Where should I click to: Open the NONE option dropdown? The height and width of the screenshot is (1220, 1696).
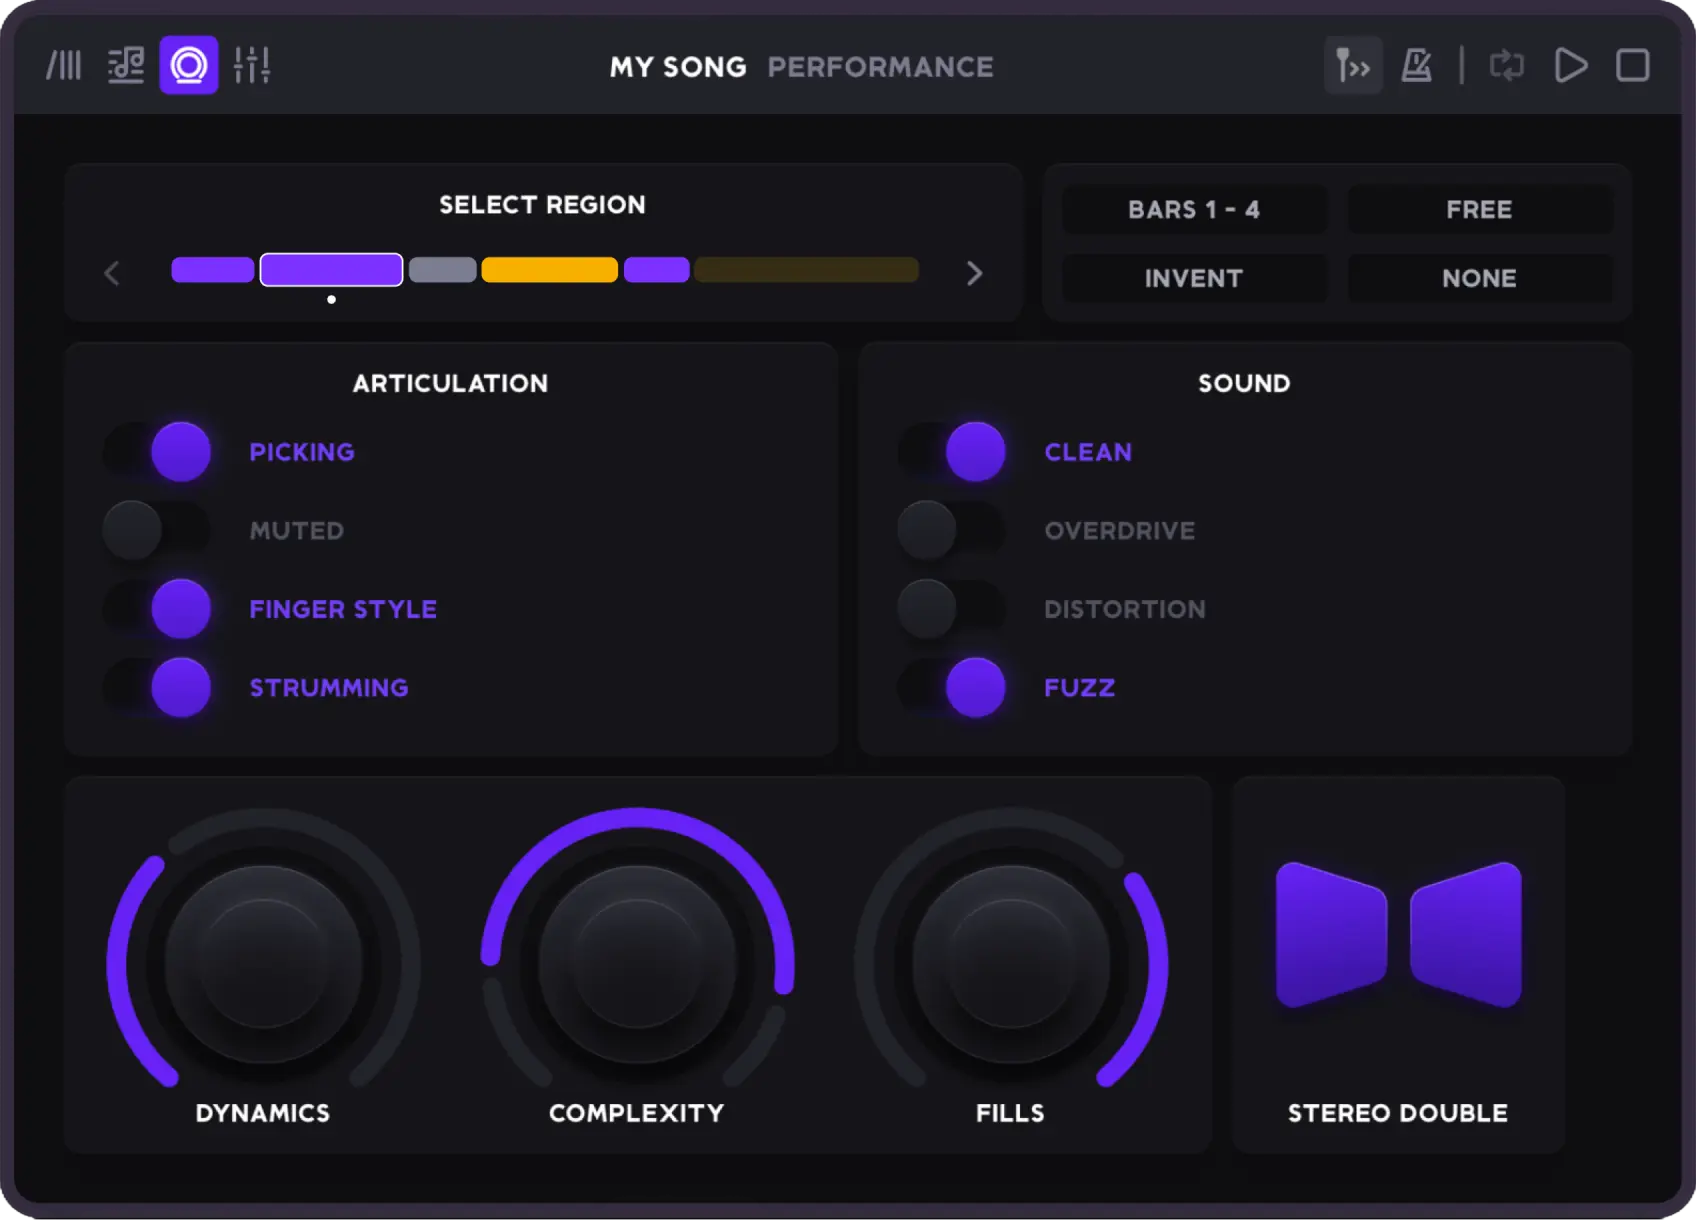(x=1480, y=278)
